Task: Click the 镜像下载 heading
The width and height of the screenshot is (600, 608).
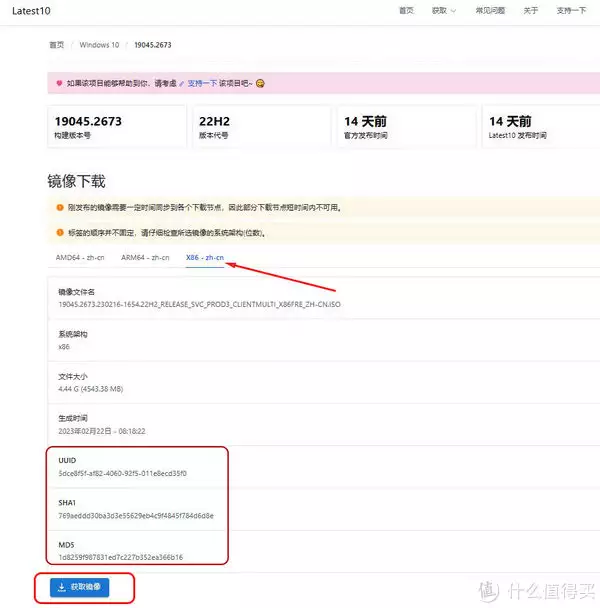Action: point(76,181)
